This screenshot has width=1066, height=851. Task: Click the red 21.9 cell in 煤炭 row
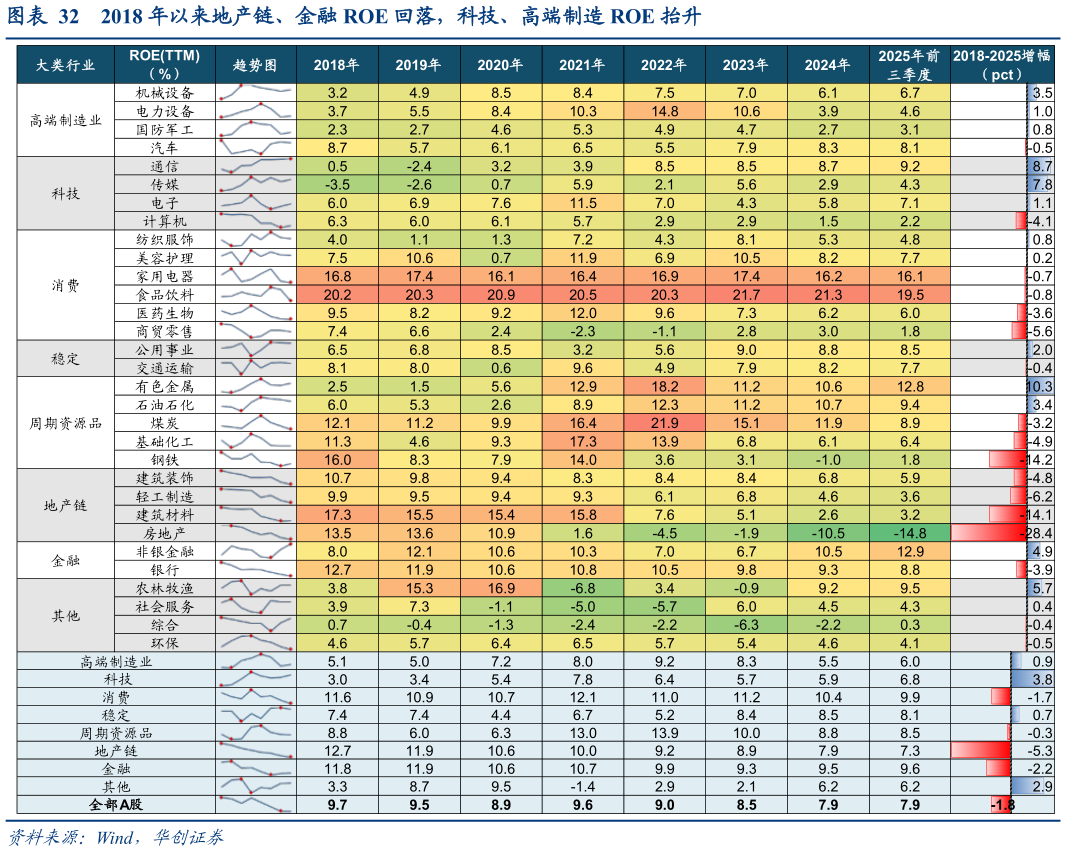point(665,423)
